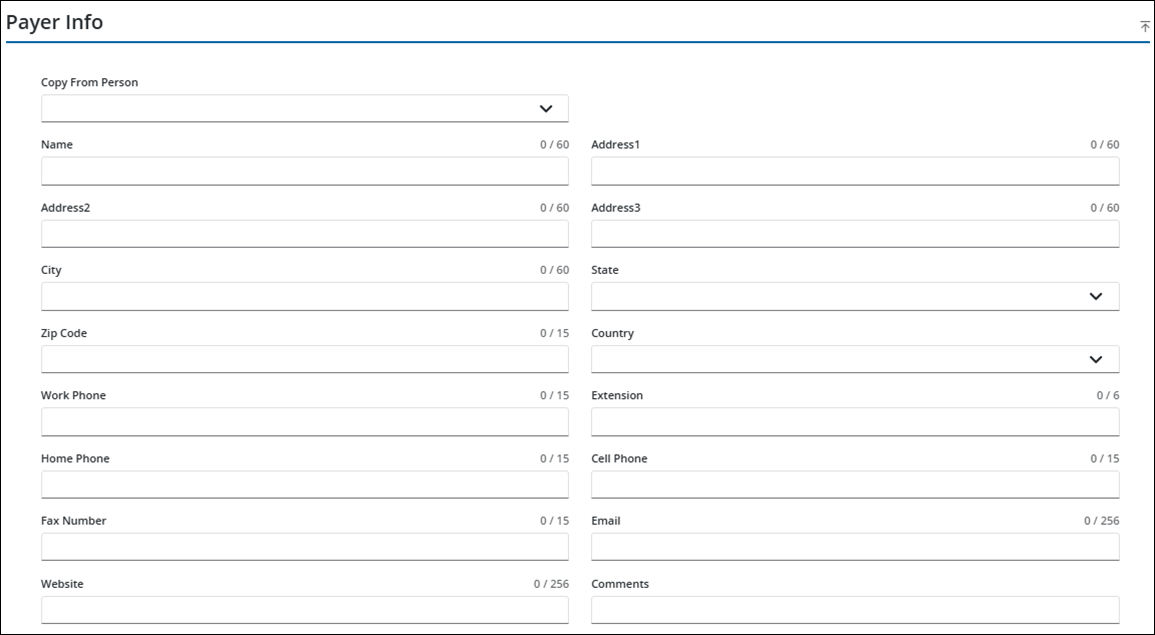This screenshot has width=1155, height=635.
Task: Click the Home Phone text box
Action: click(x=304, y=485)
